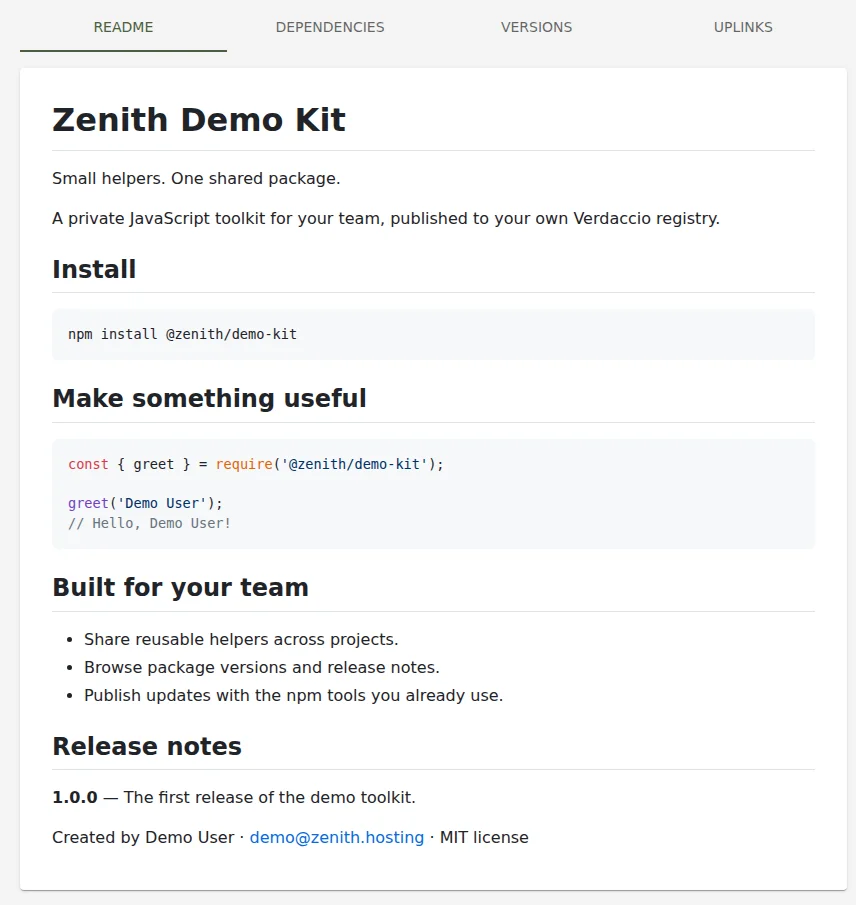The height and width of the screenshot is (905, 856).
Task: Click the npm install @zenith/demo-kit command
Action: (182, 334)
